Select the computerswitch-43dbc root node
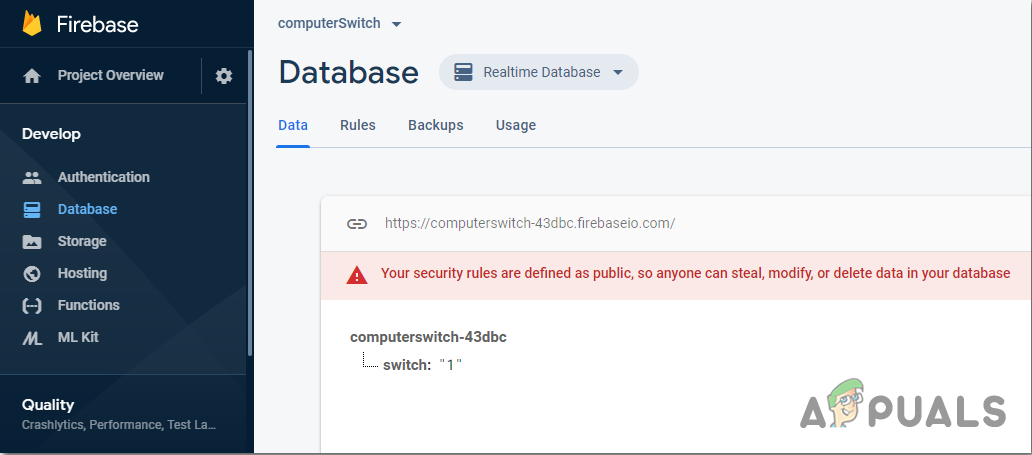The height and width of the screenshot is (455, 1032). 428,337
